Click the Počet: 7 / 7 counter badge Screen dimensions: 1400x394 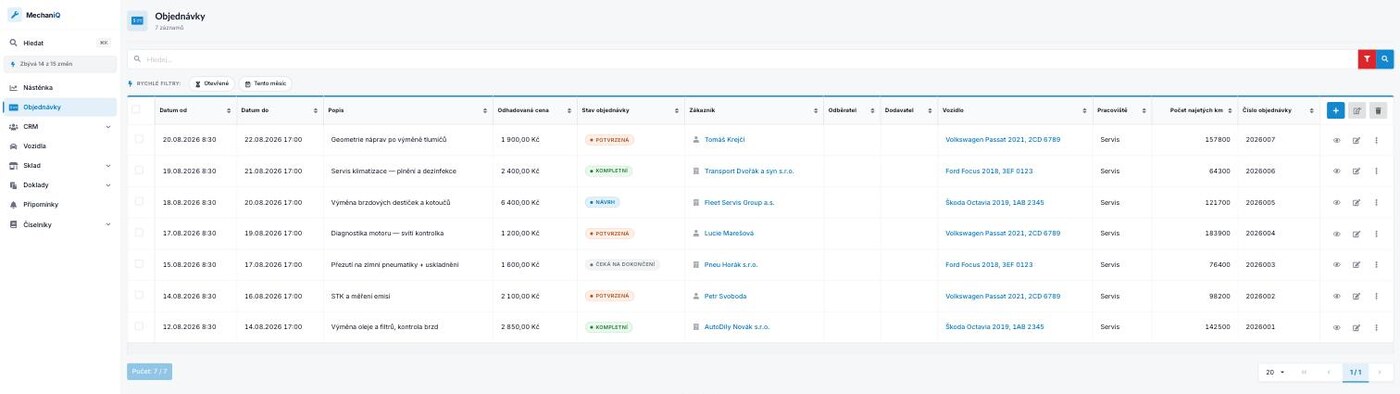click(149, 372)
